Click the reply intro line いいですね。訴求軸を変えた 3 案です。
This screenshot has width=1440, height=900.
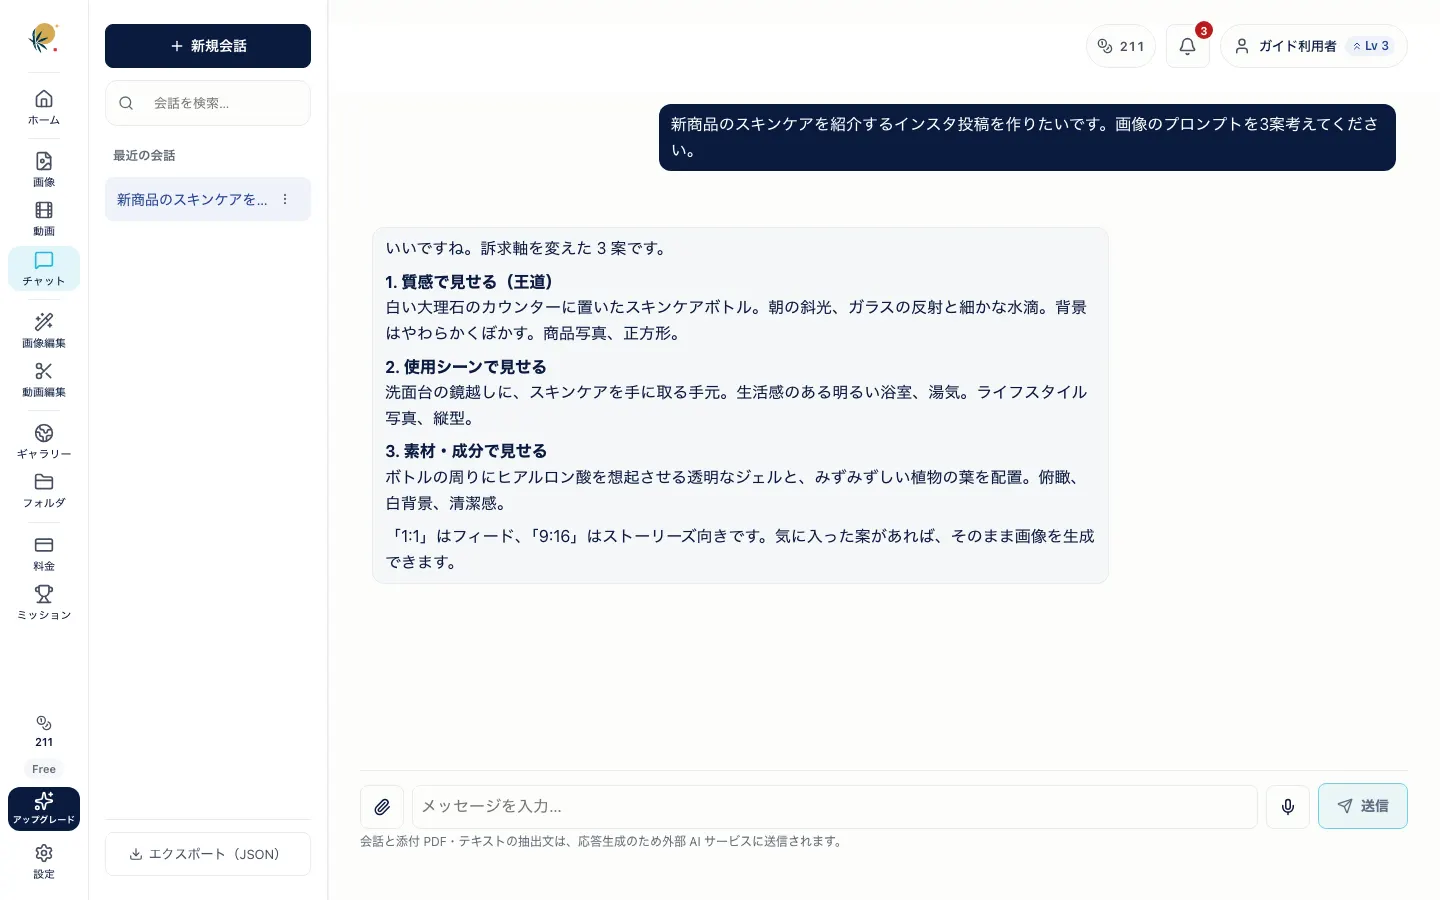[x=527, y=248]
